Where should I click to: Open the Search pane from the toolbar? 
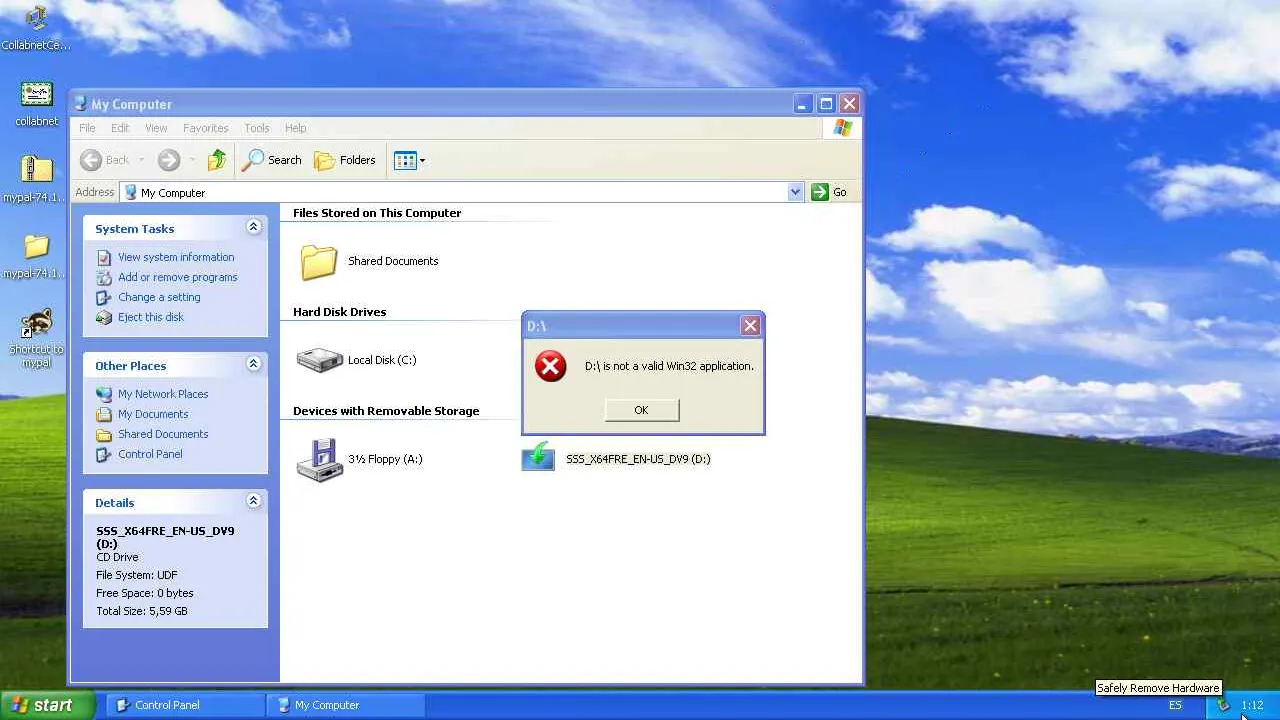click(272, 160)
